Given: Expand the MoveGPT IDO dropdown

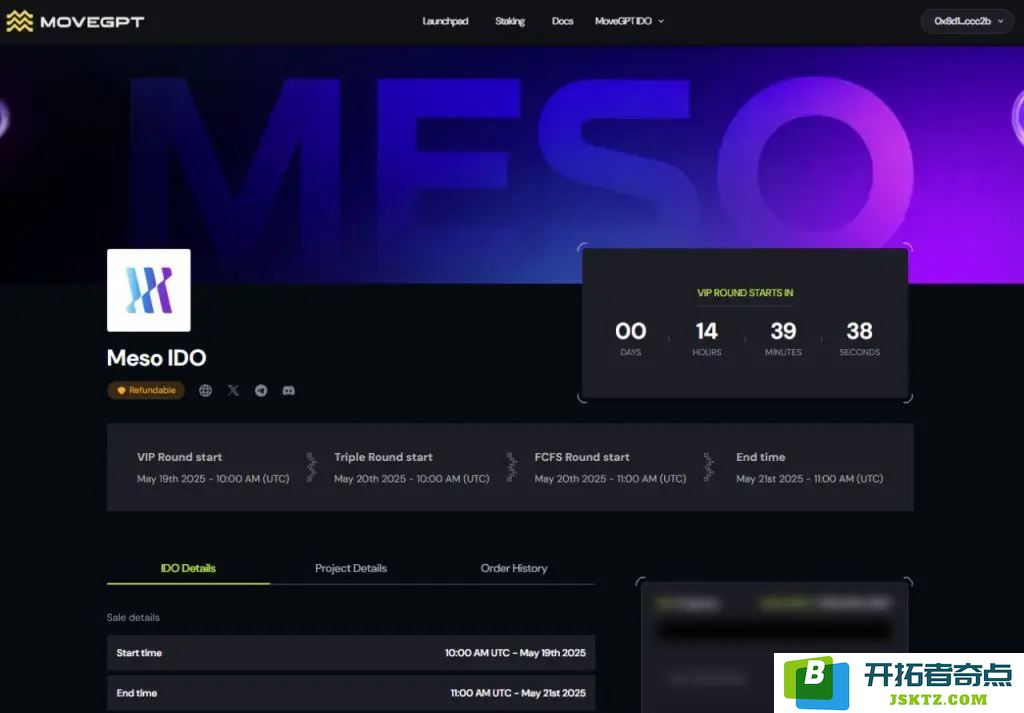Looking at the screenshot, I should [629, 21].
